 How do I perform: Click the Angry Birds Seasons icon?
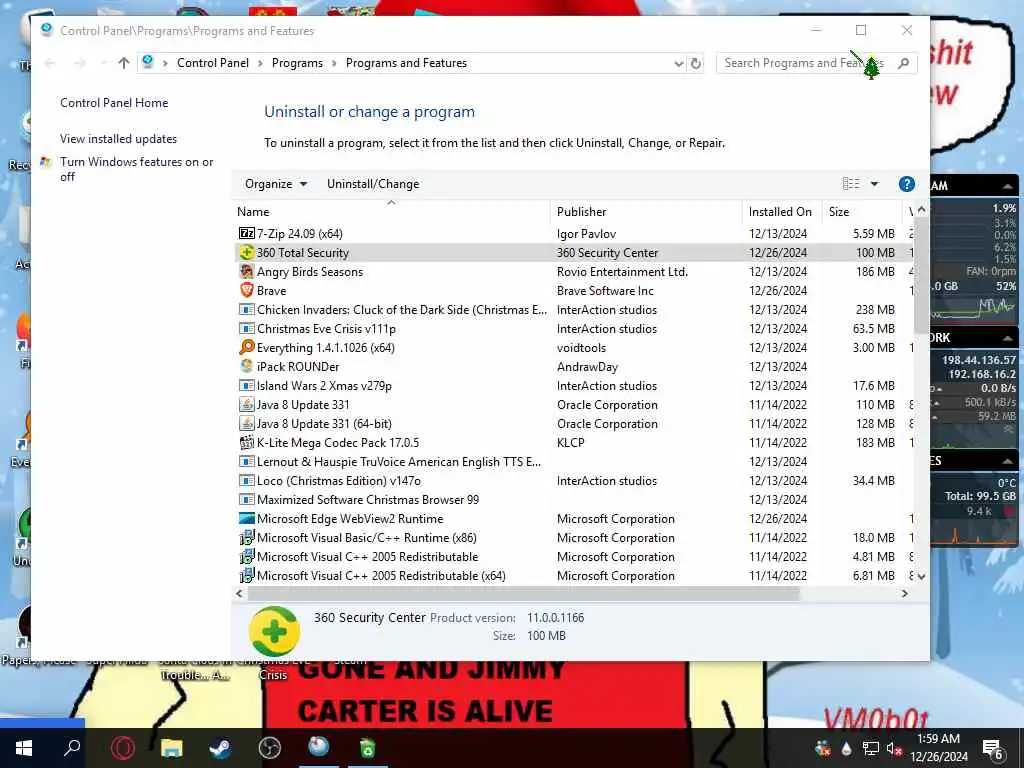click(x=246, y=271)
